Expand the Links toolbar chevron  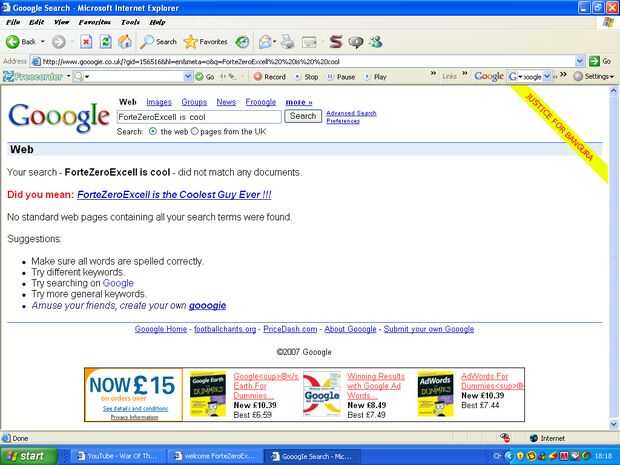point(465,74)
